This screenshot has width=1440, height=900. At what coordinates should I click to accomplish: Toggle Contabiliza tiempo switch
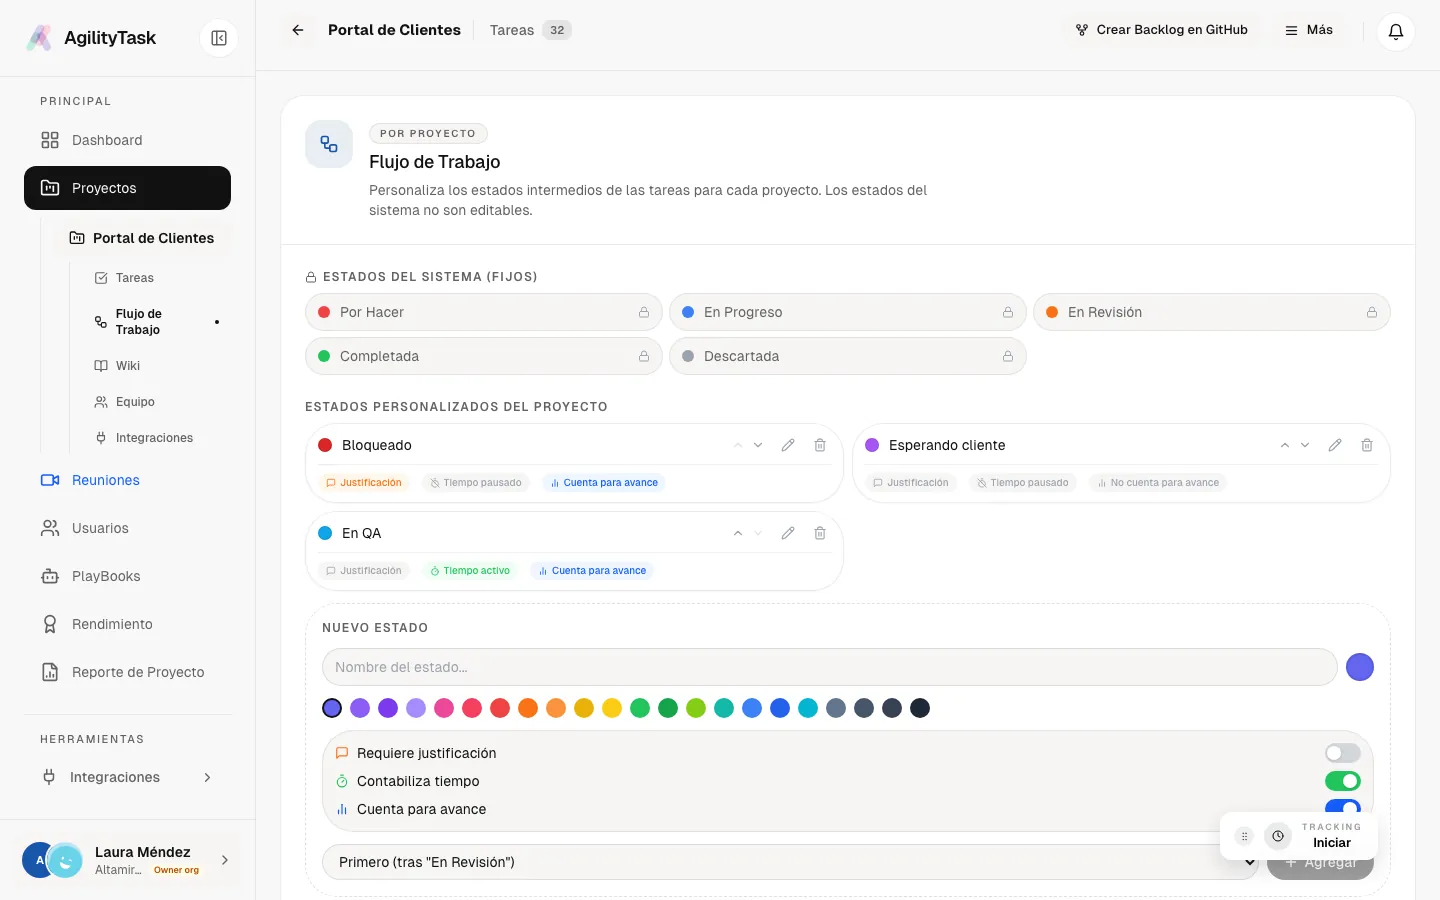coord(1343,781)
